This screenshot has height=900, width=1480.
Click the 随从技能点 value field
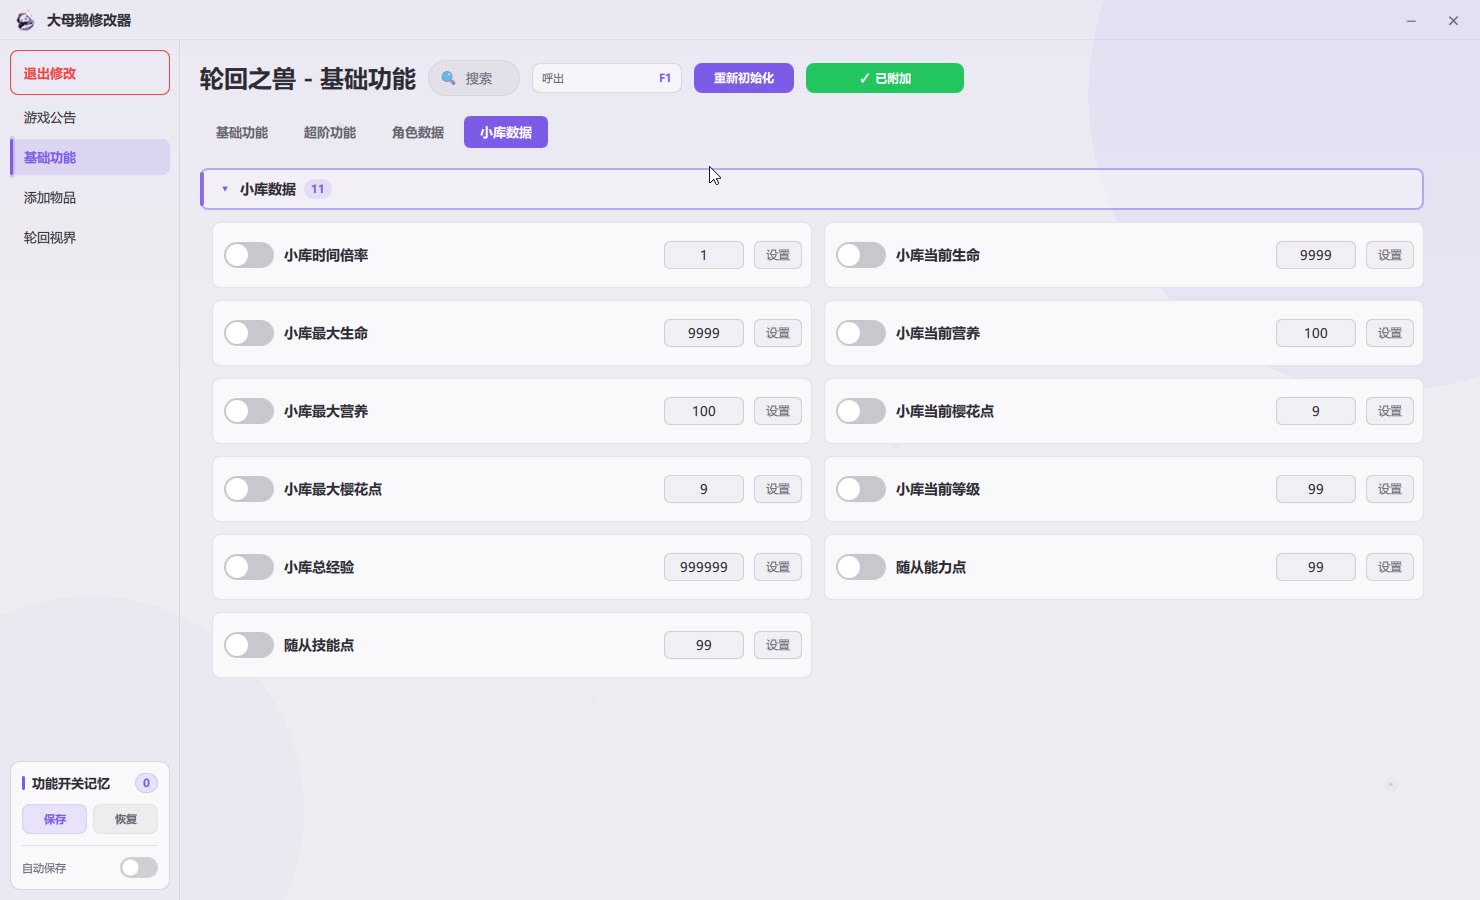[704, 645]
